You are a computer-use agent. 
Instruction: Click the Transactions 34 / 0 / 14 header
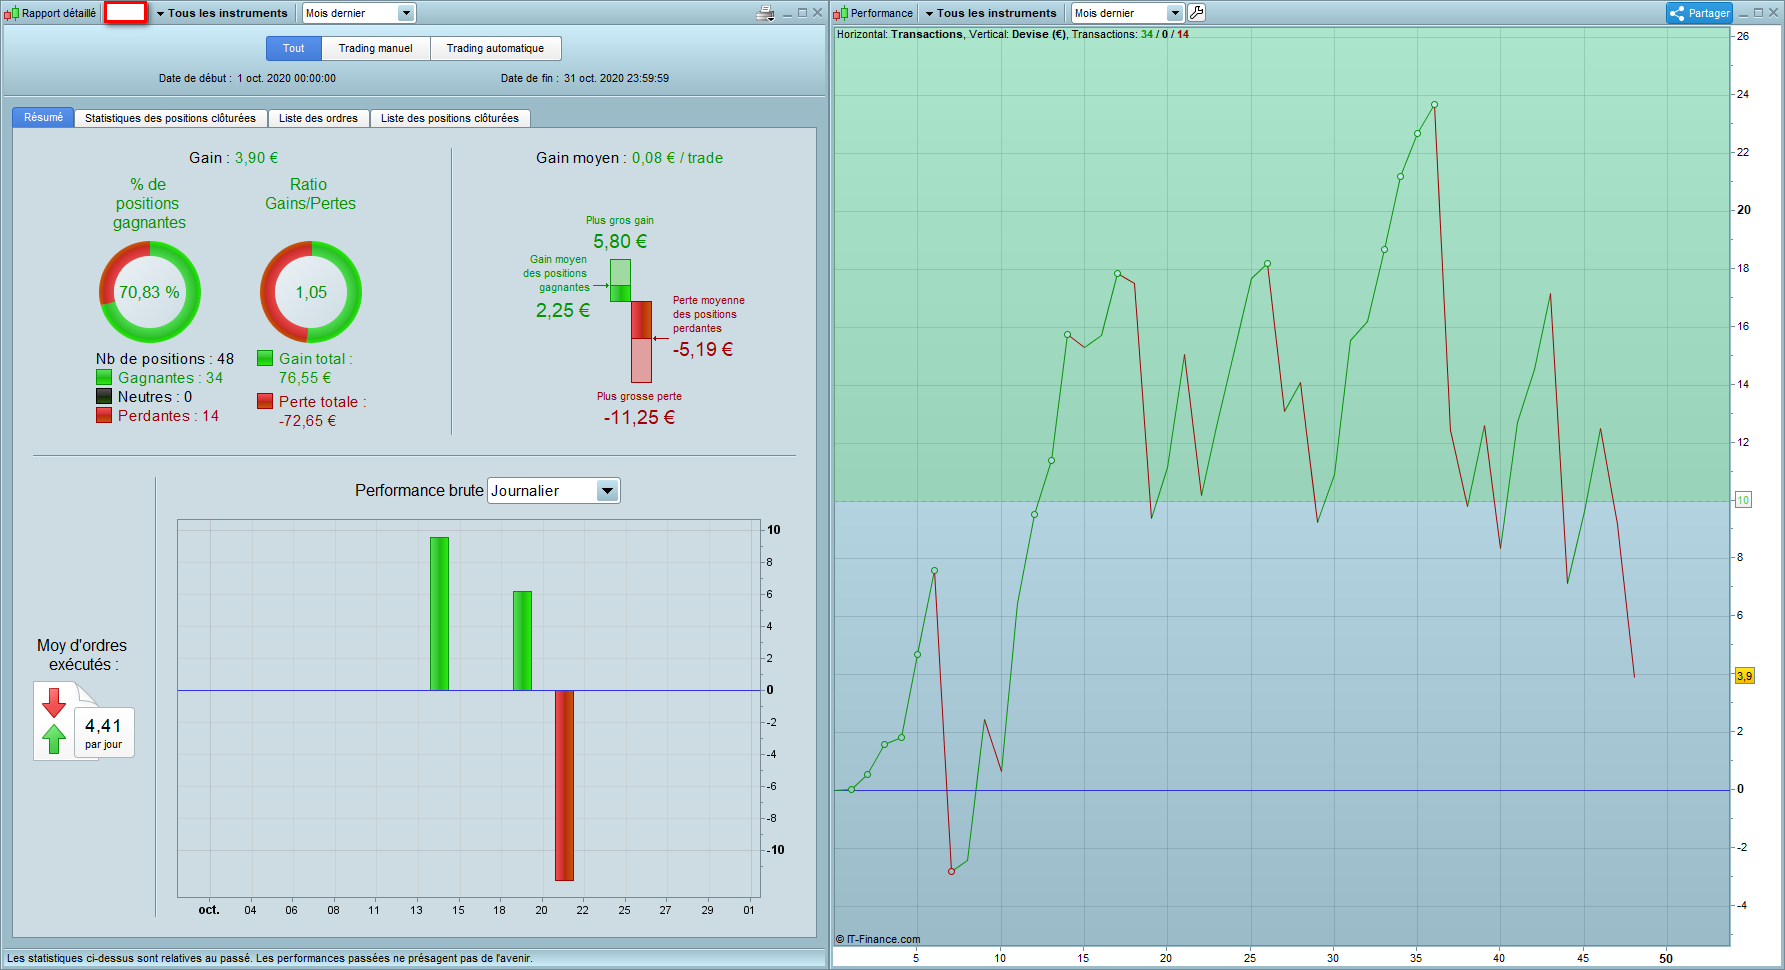1130,34
